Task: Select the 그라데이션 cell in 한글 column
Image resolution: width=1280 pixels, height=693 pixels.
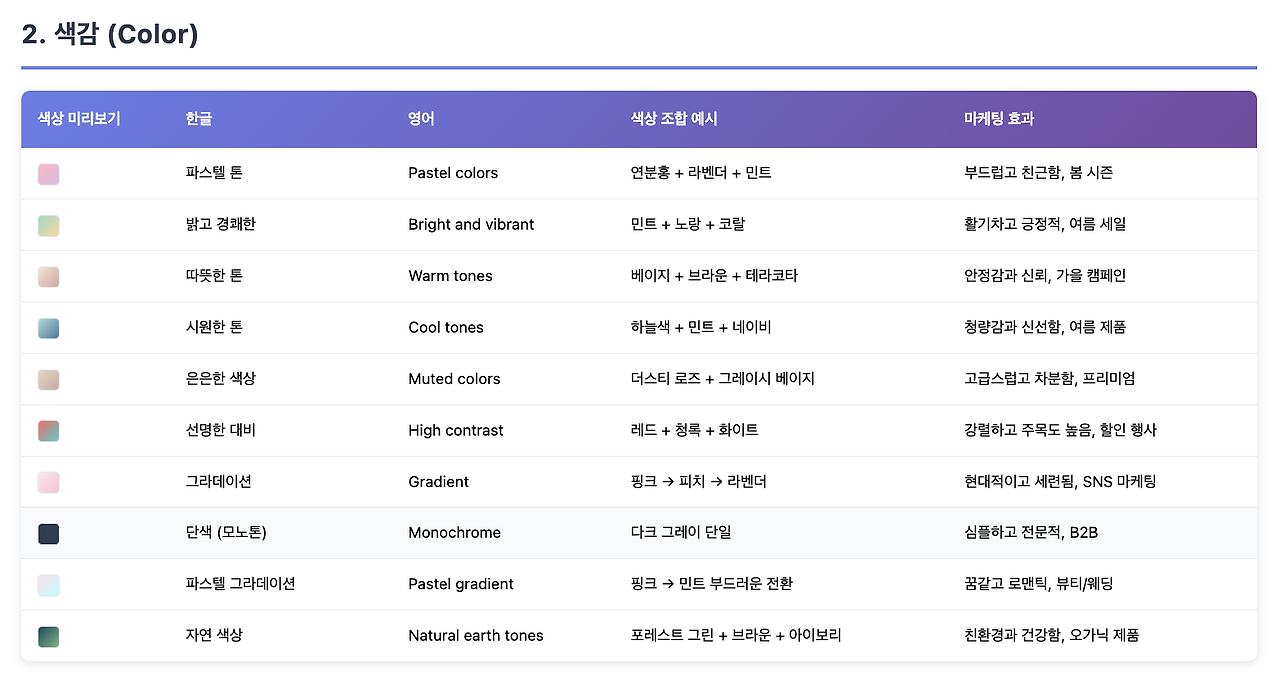Action: pos(218,481)
